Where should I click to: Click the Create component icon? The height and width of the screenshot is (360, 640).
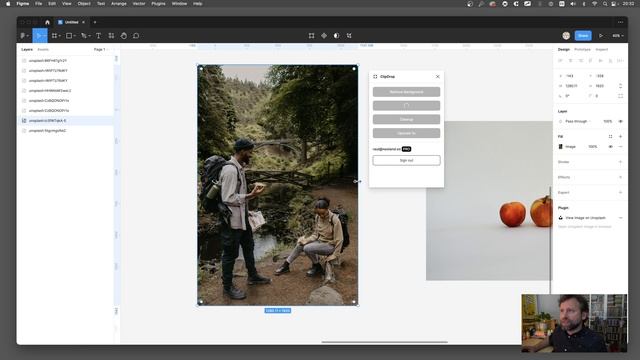click(x=324, y=36)
